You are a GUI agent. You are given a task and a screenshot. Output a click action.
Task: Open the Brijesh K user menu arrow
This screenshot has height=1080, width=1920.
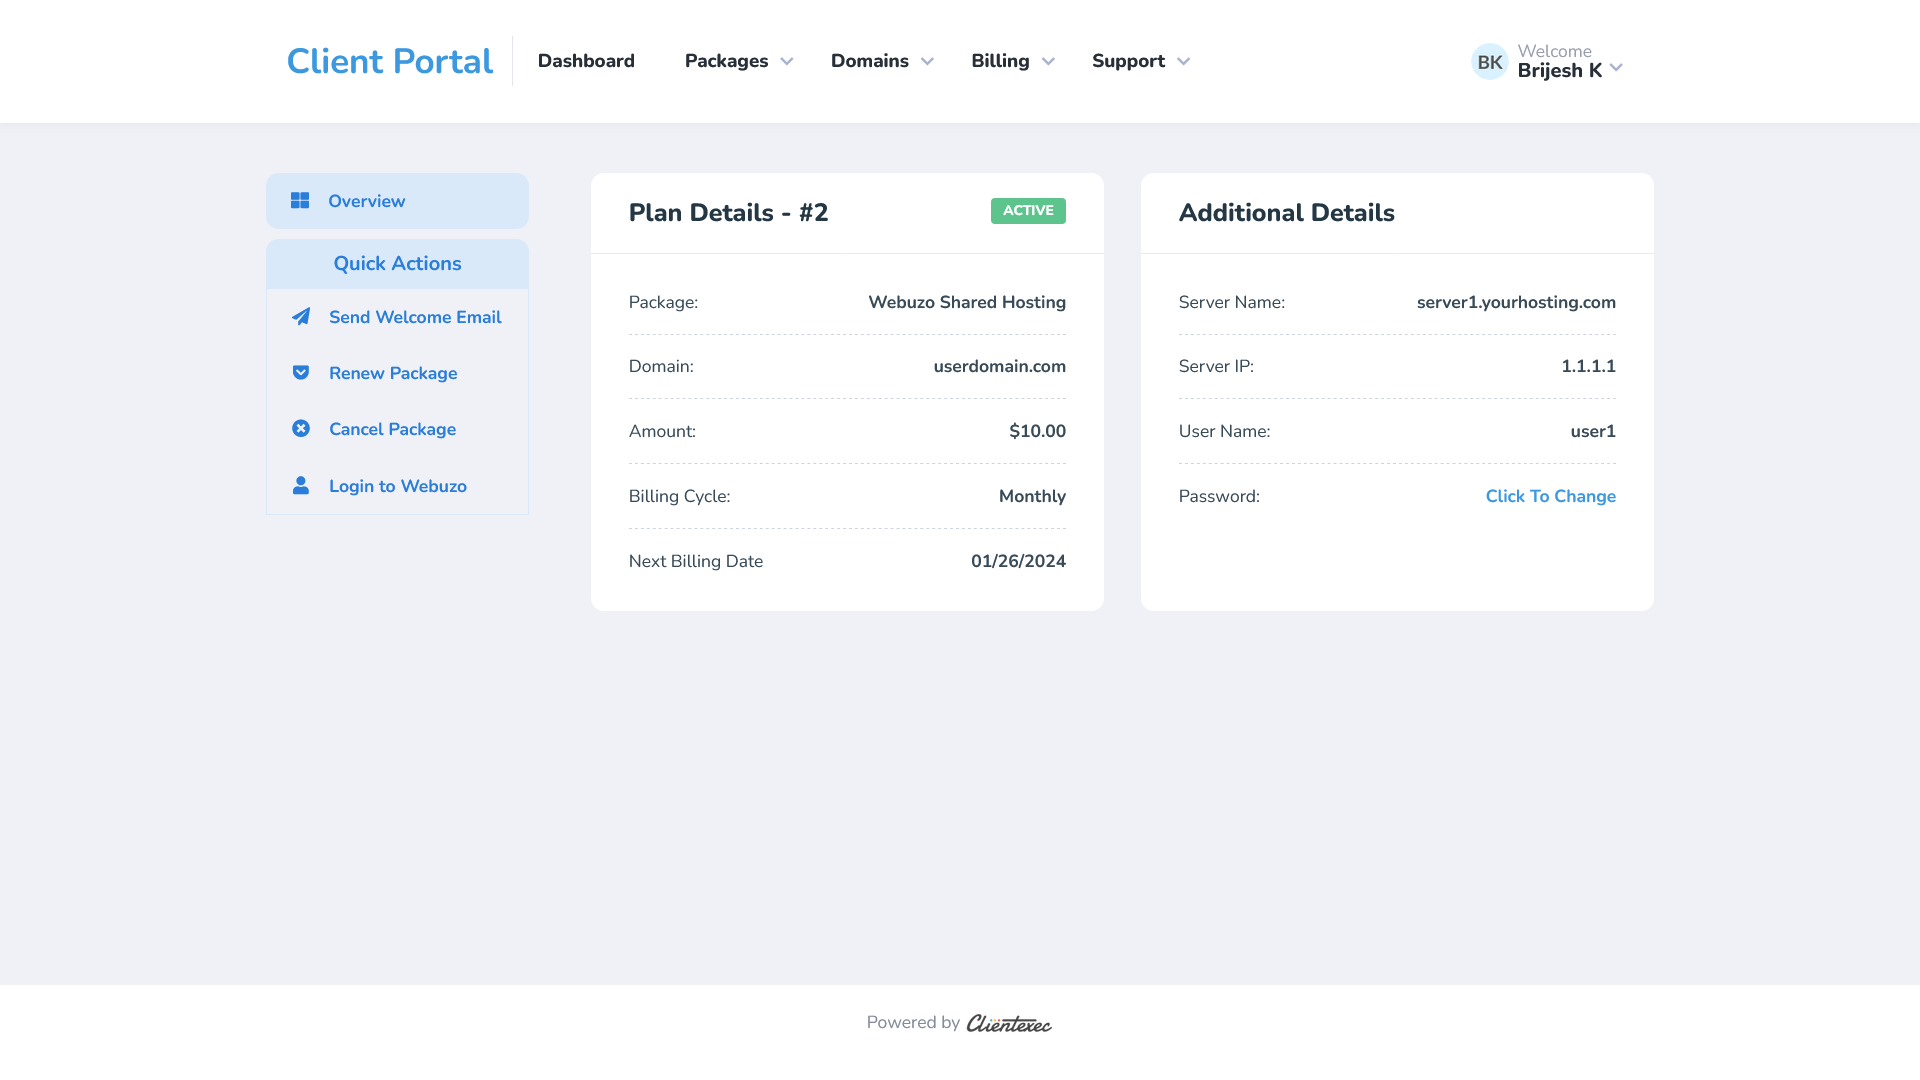coord(1616,68)
